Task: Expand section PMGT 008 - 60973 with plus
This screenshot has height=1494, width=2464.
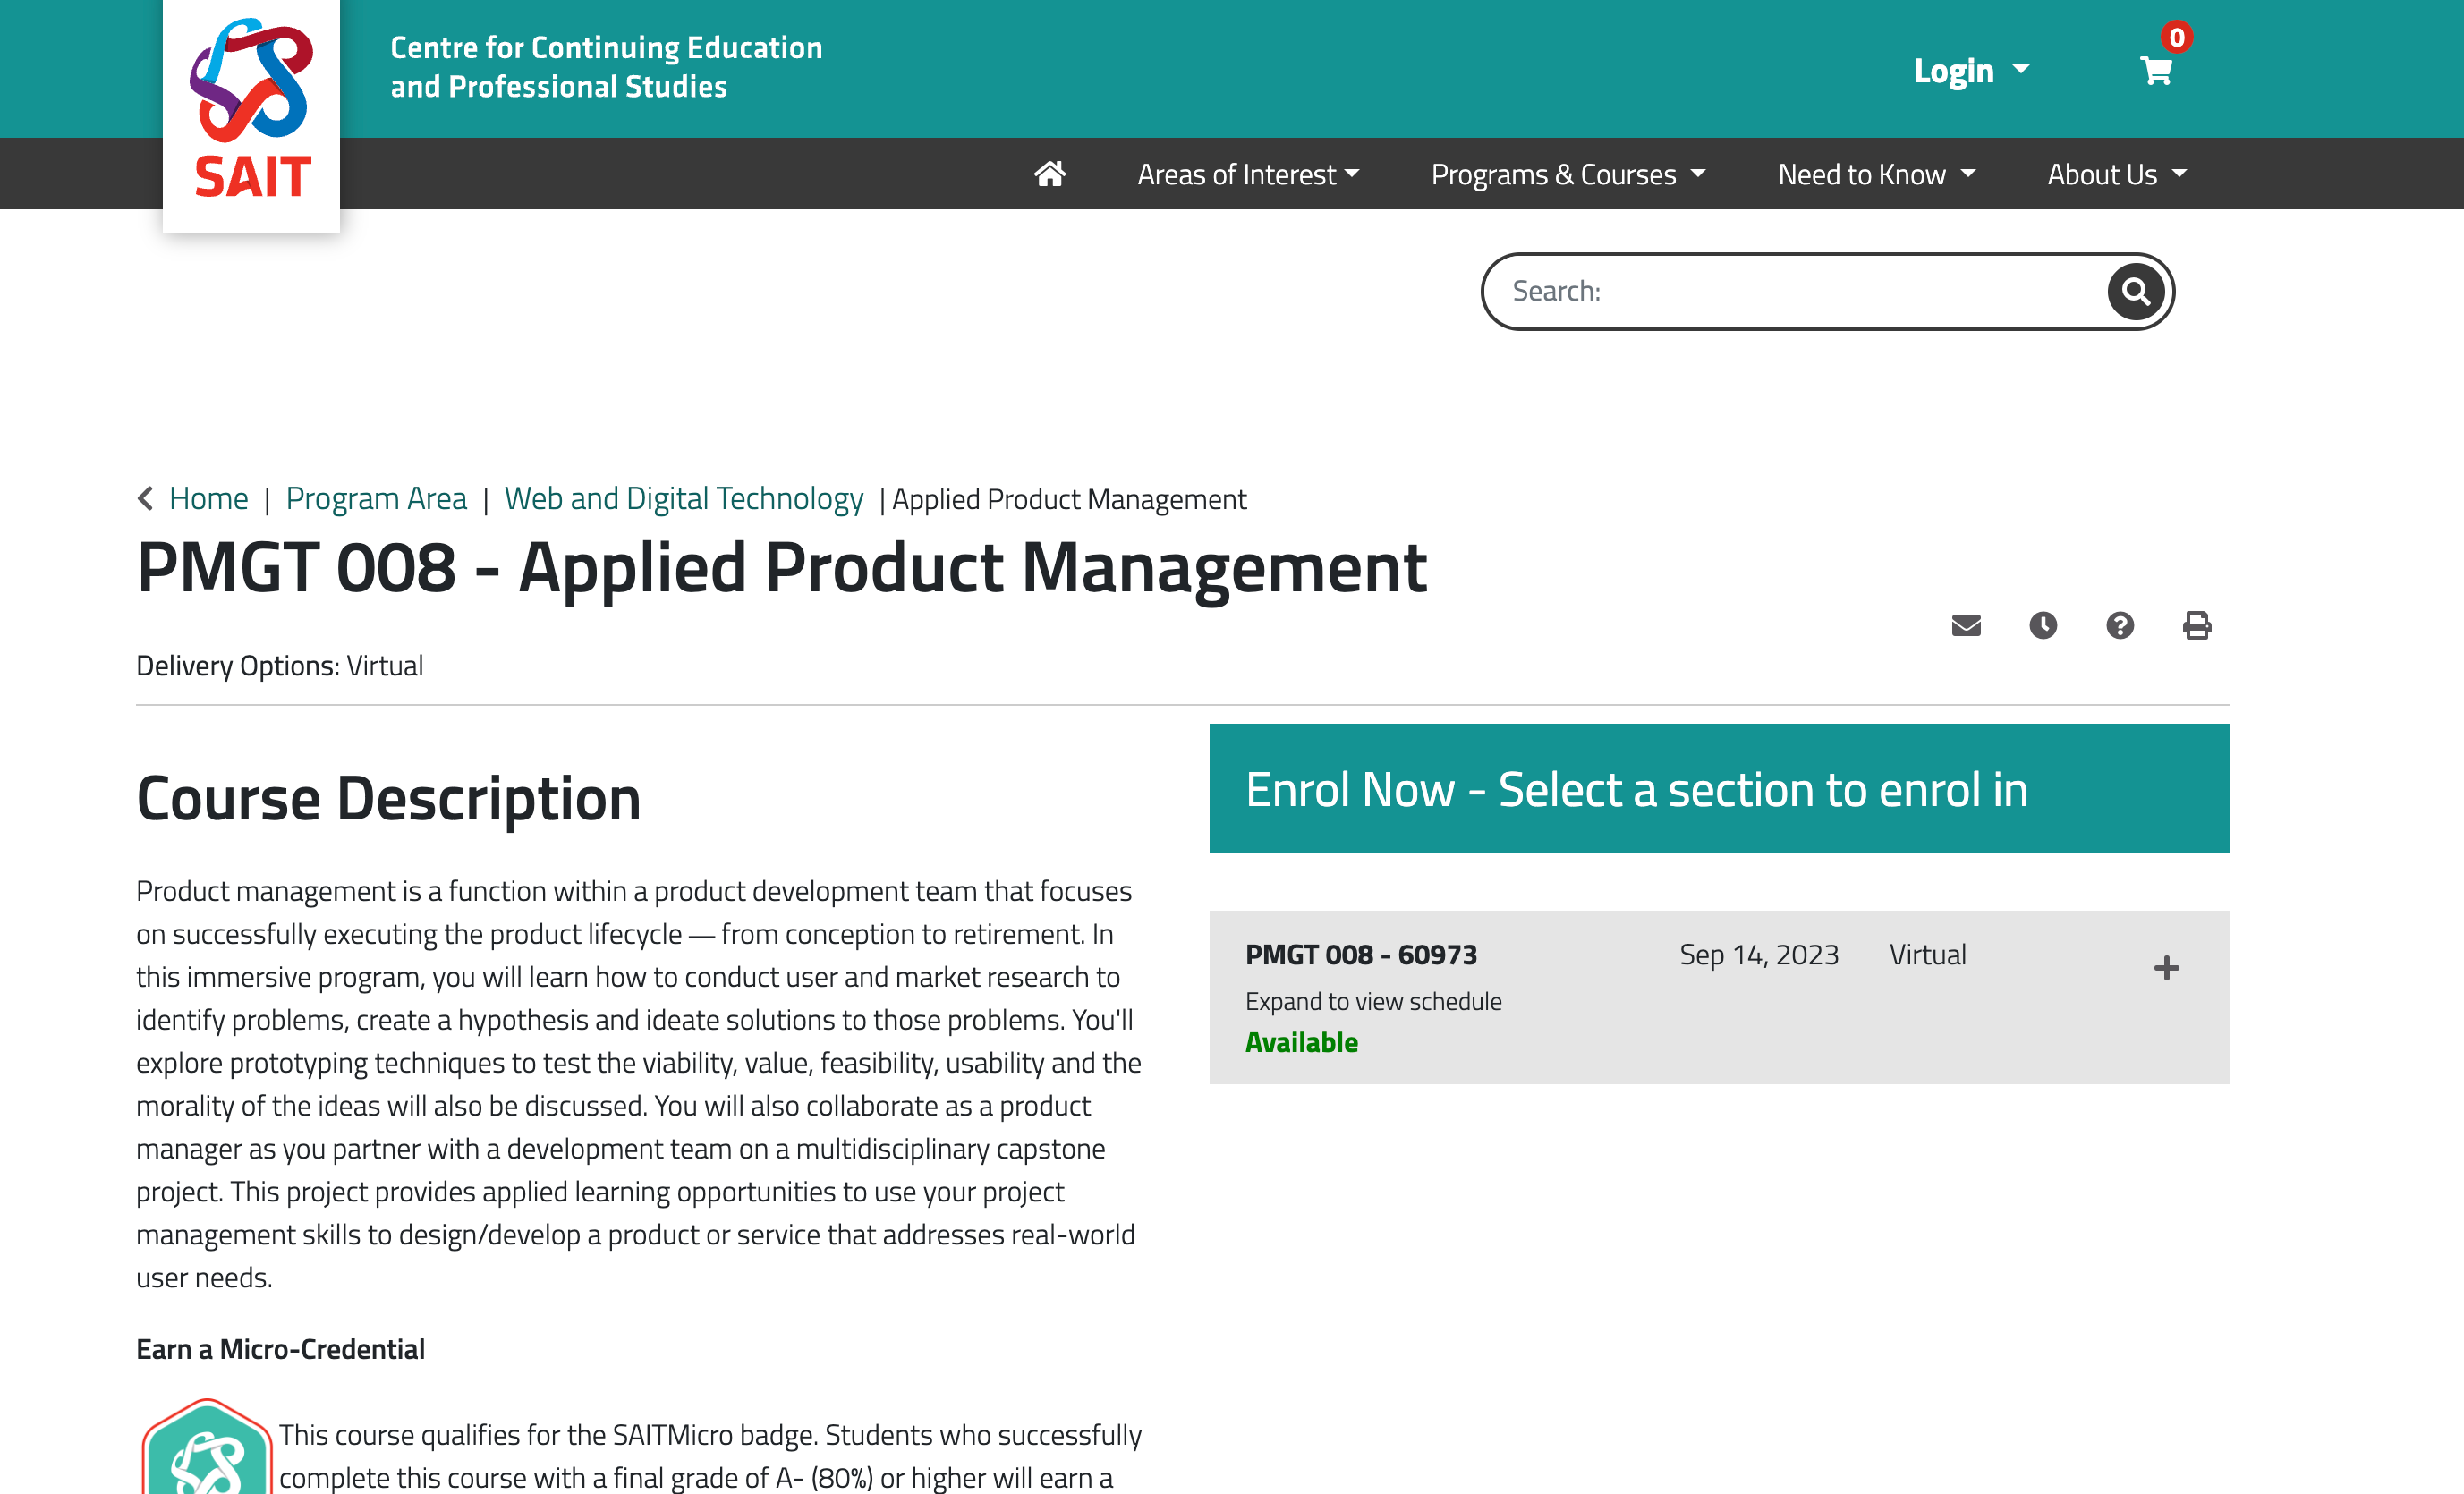Action: click(x=2166, y=968)
